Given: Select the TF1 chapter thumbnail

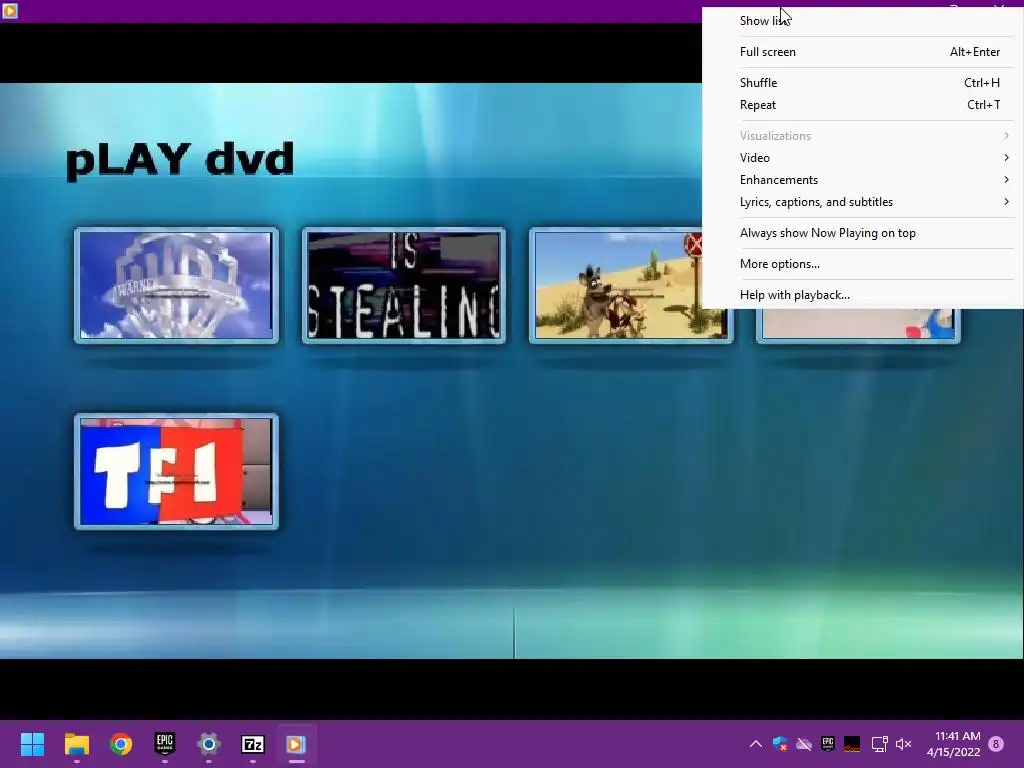Looking at the screenshot, I should pyautogui.click(x=176, y=471).
